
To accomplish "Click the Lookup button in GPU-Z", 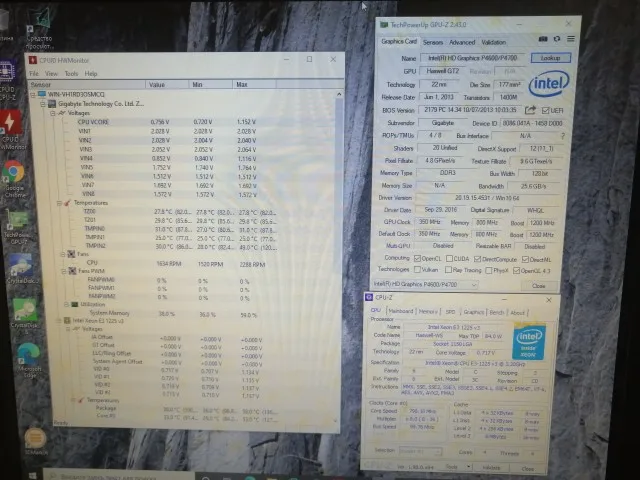I will click(551, 58).
